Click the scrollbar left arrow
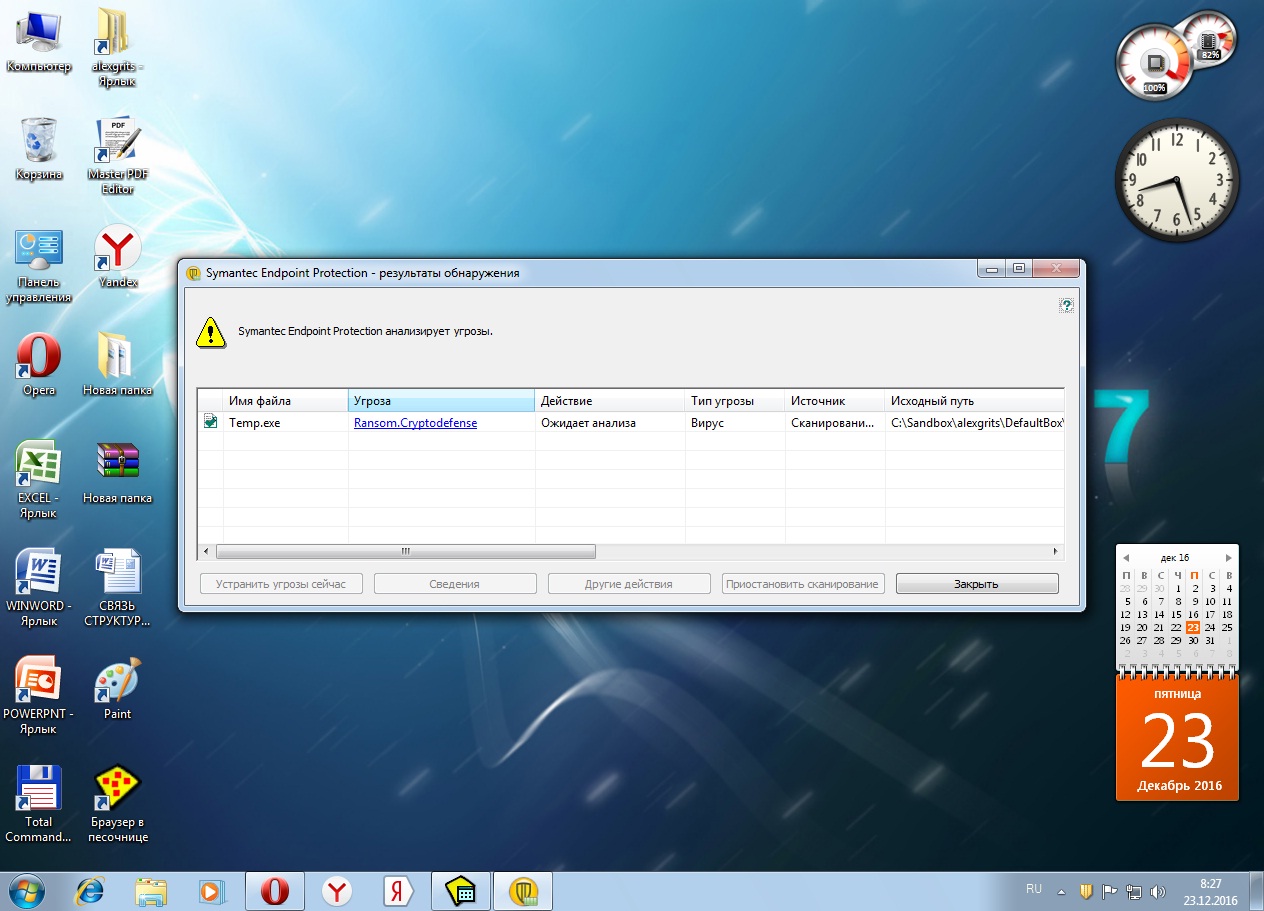Screen dimensions: 1264x911 (206, 552)
